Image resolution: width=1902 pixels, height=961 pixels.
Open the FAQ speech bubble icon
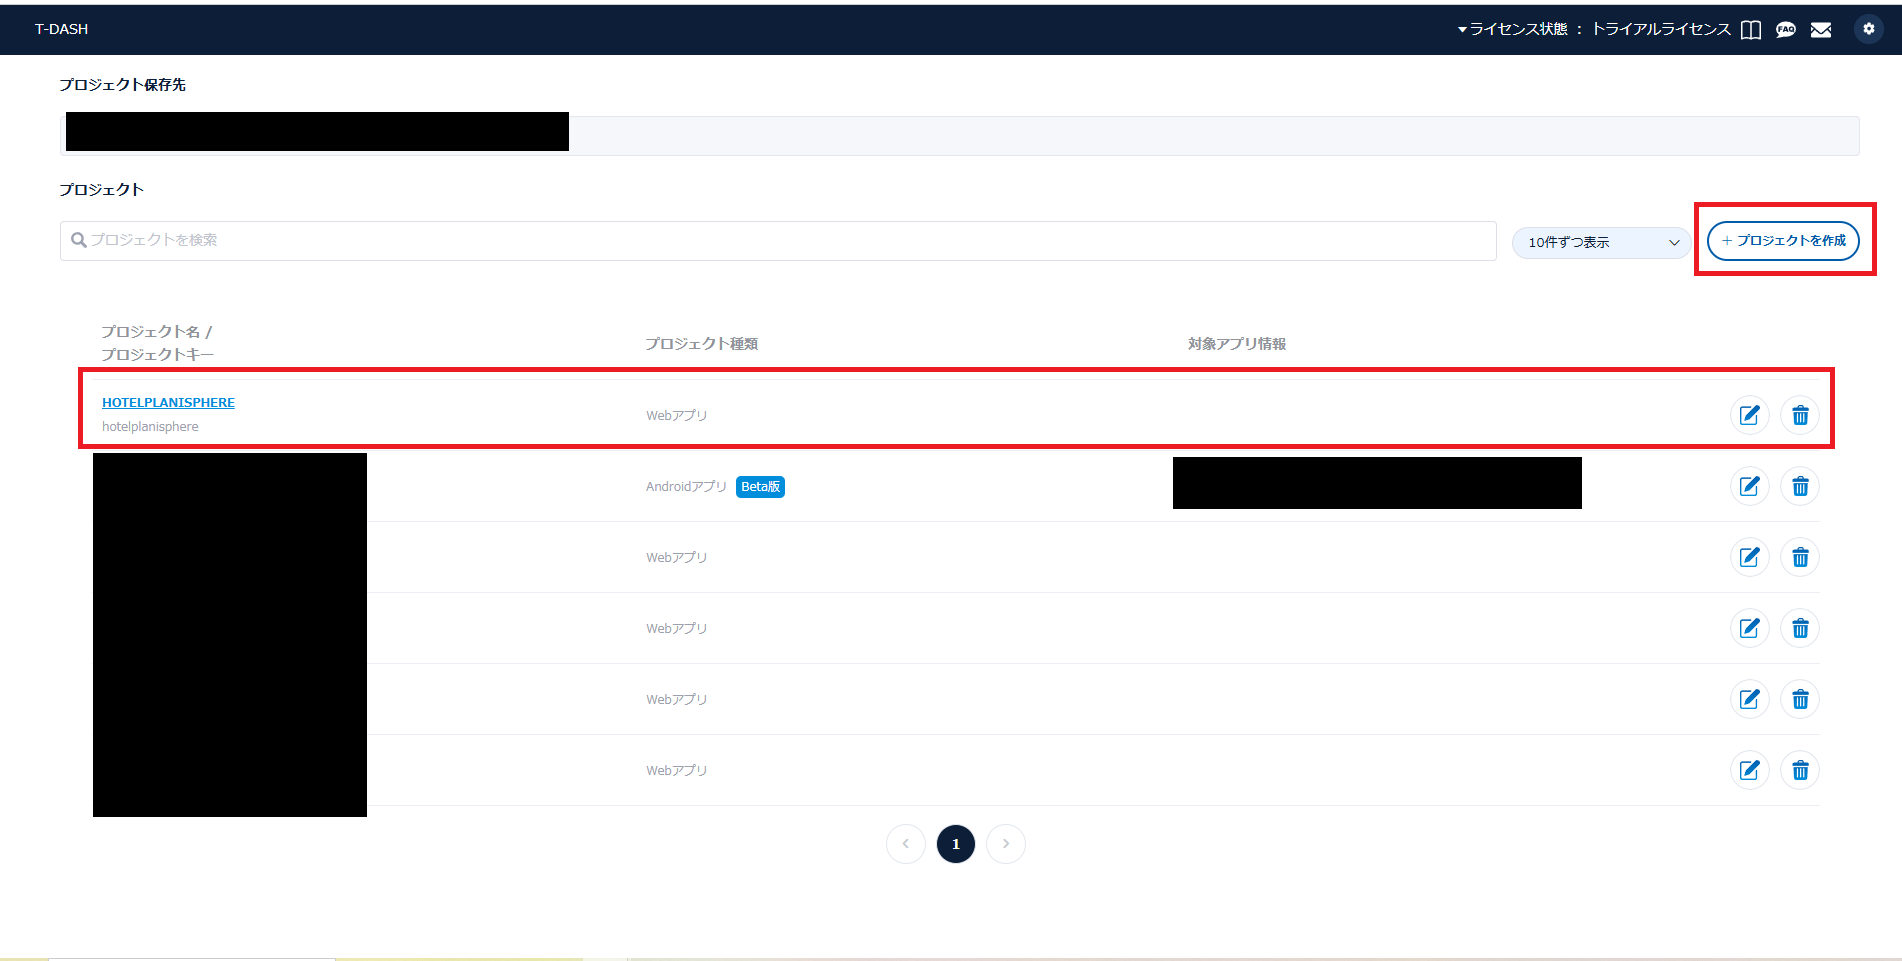1785,30
